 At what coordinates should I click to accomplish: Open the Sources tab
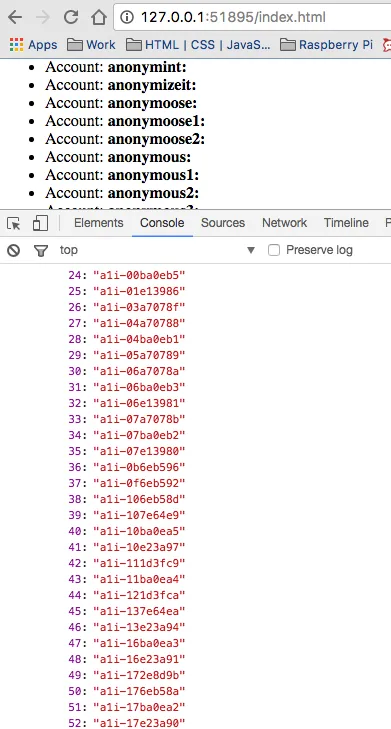pos(223,223)
